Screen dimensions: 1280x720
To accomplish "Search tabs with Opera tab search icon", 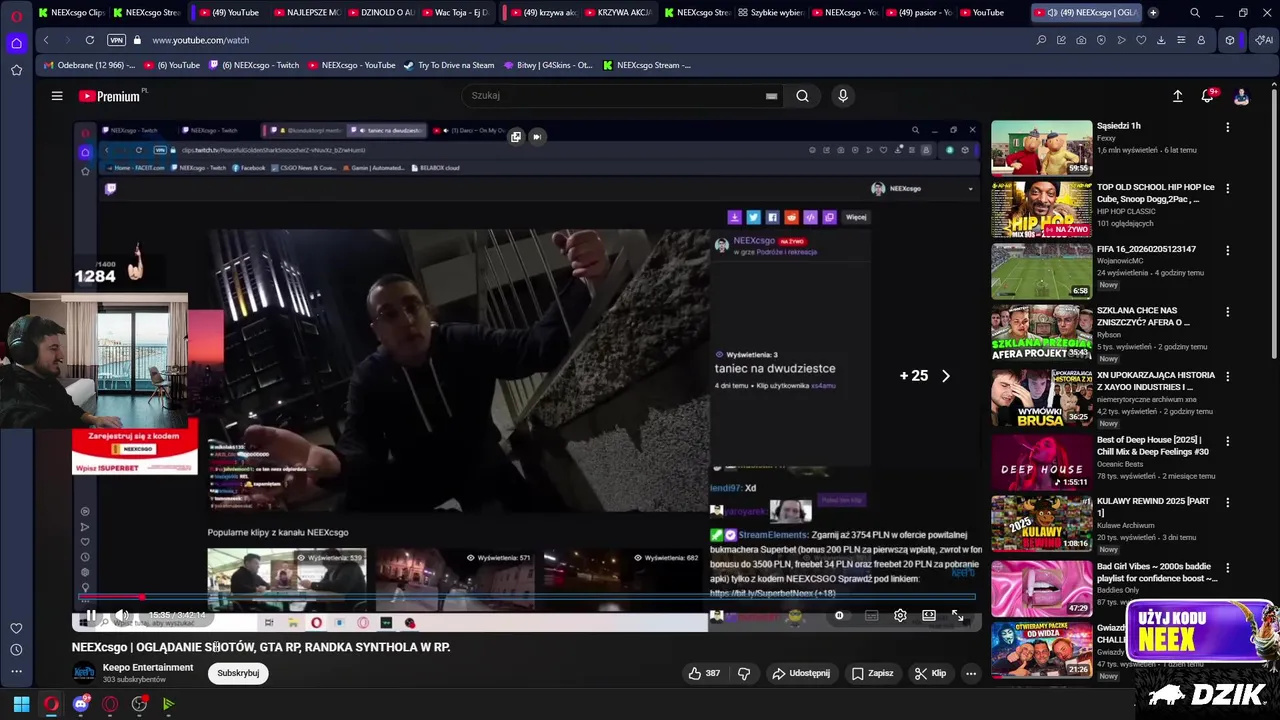I will click(1195, 13).
